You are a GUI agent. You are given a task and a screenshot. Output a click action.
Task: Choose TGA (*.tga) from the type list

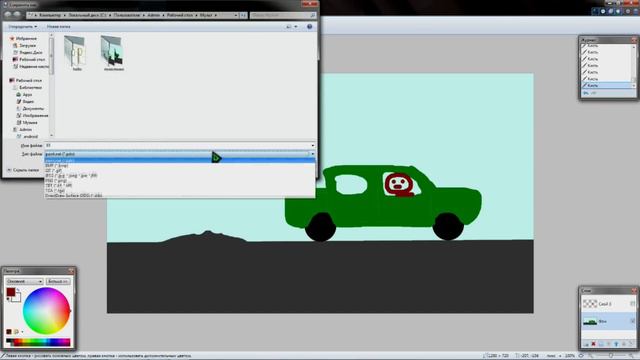click(180, 190)
